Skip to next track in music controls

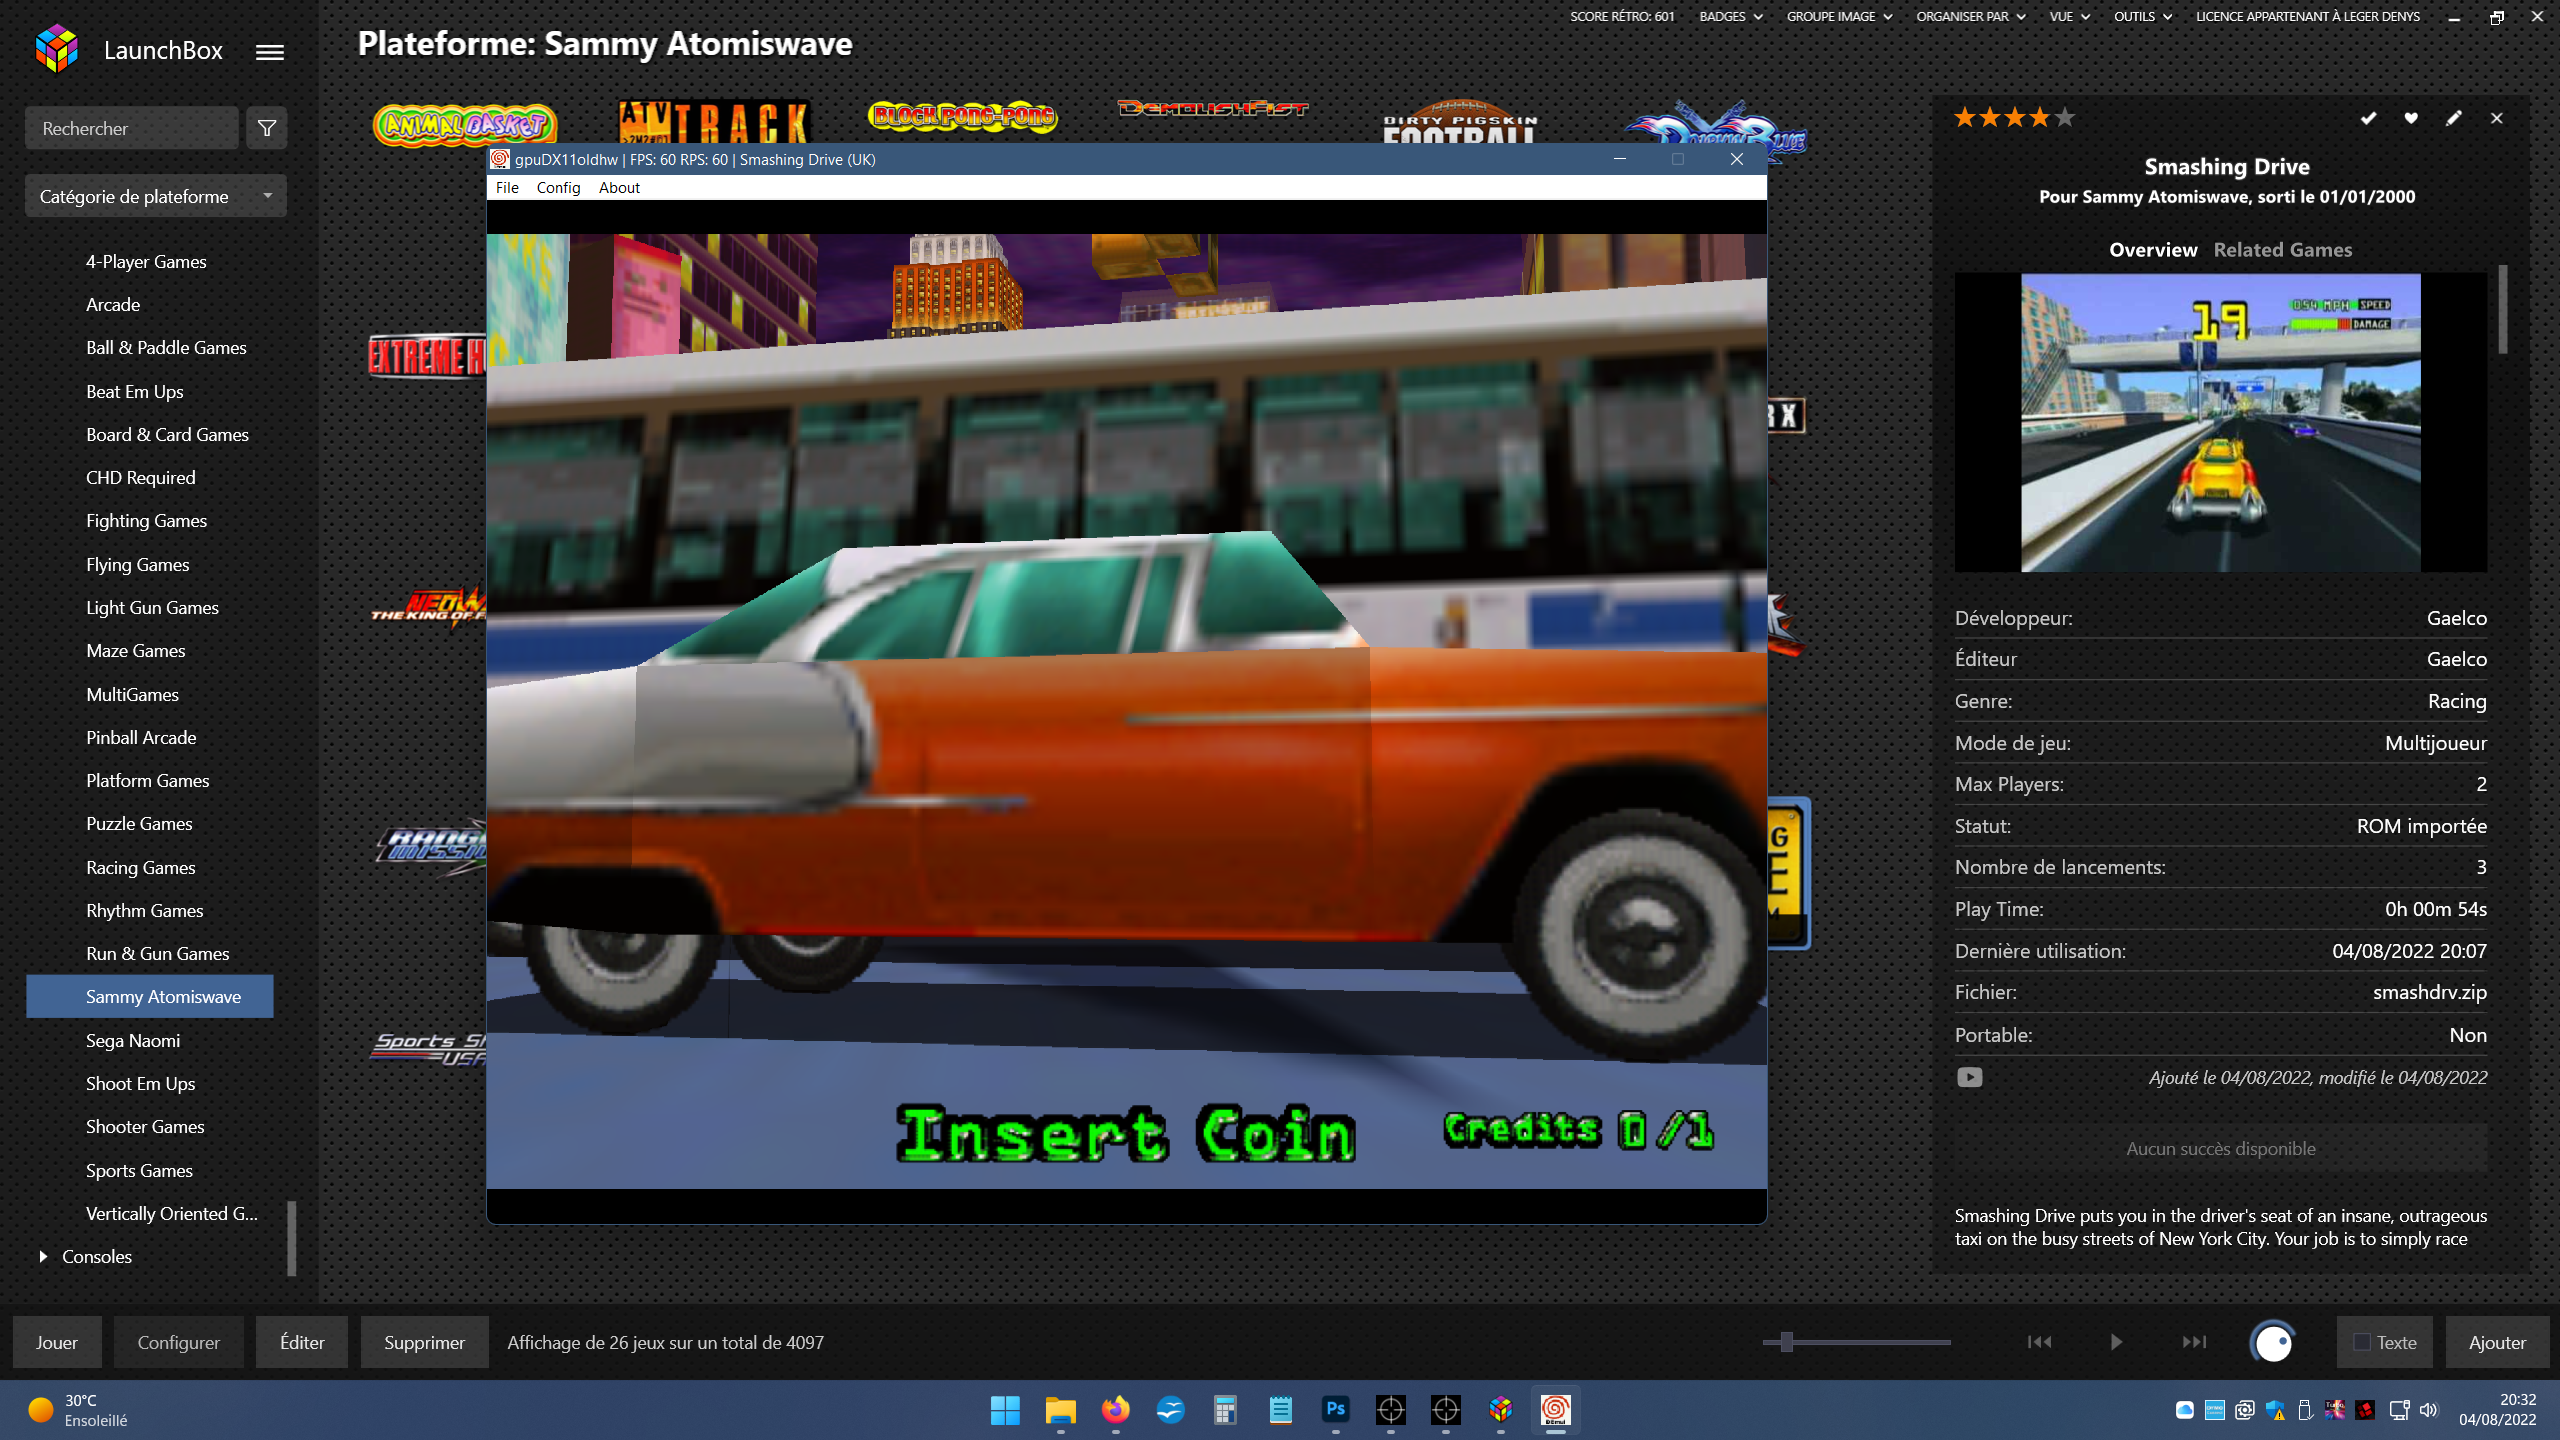[x=2194, y=1342]
